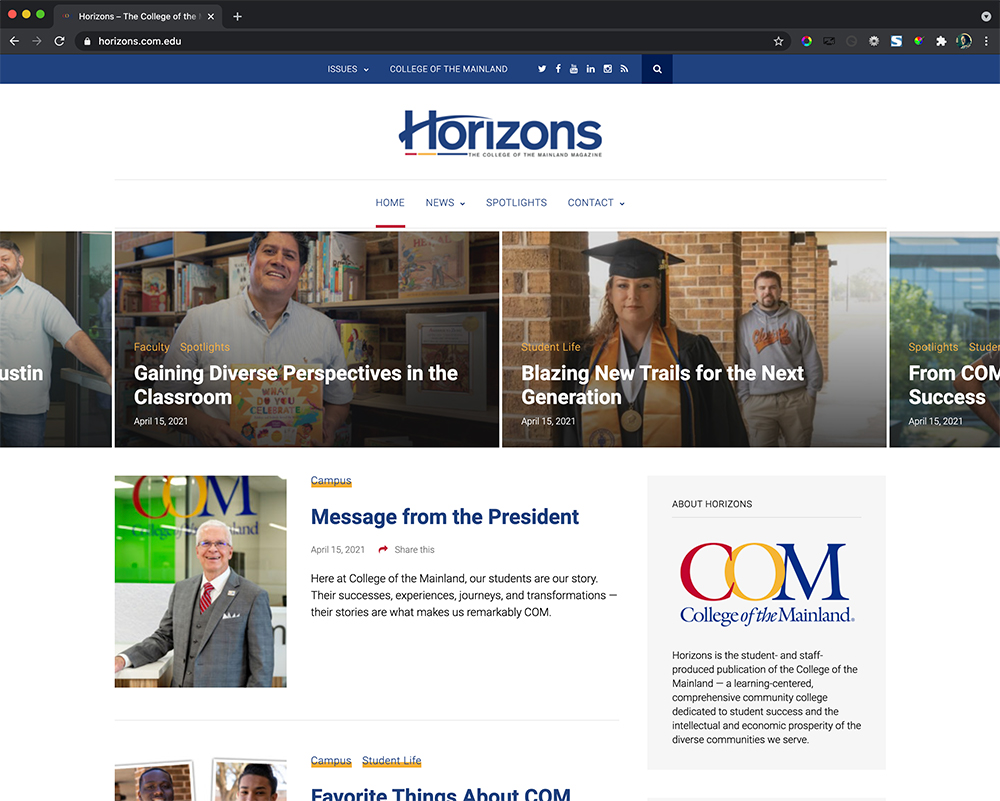The width and height of the screenshot is (1000, 801).
Task: Click the Horizons magazine logo
Action: point(501,133)
